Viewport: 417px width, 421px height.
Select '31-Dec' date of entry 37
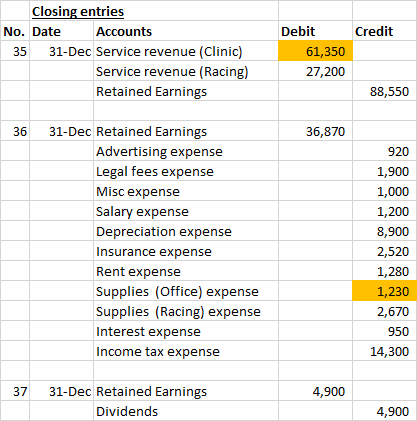pos(62,391)
